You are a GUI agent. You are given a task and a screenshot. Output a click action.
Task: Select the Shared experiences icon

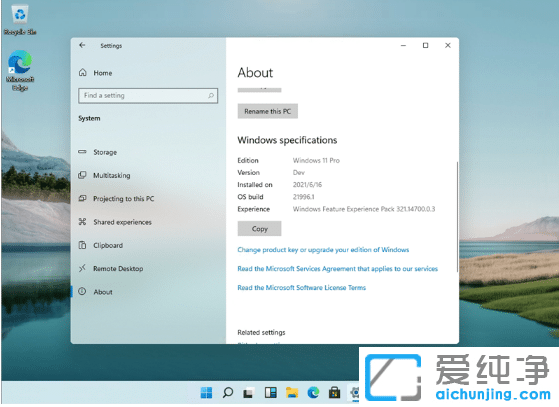pos(82,222)
